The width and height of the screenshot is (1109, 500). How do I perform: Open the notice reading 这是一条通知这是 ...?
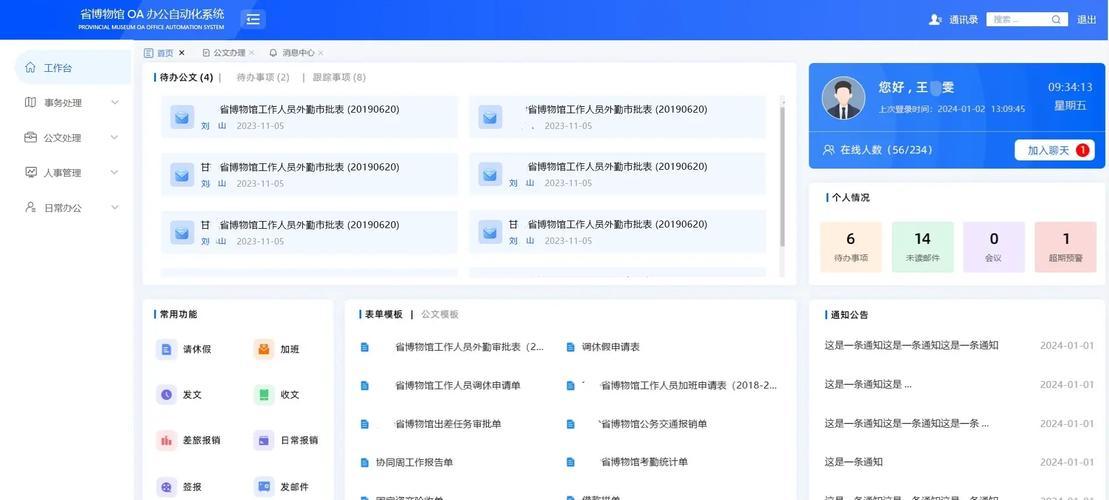[x=868, y=385]
